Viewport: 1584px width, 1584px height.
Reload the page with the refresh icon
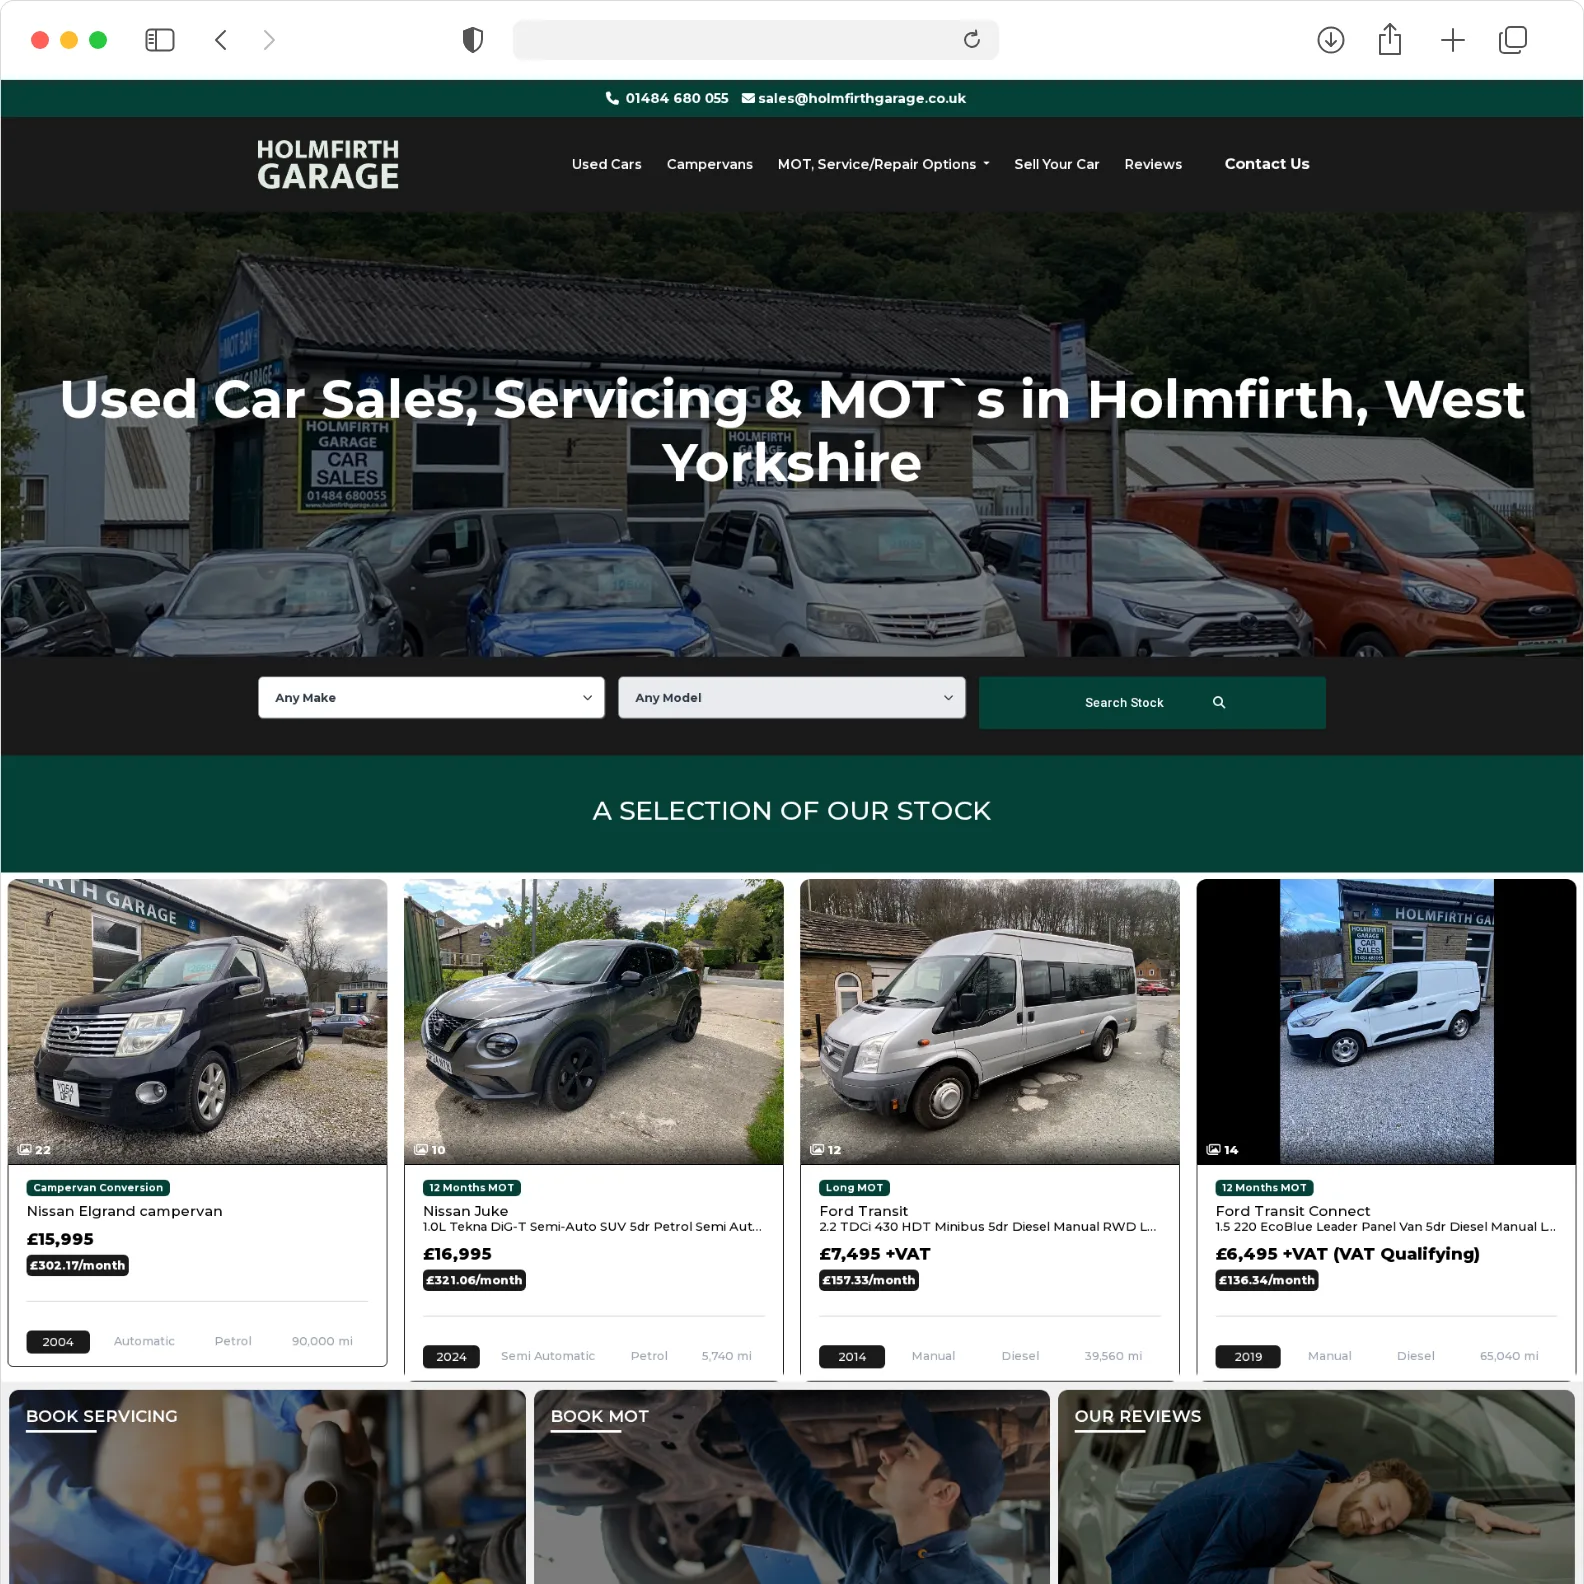[971, 40]
